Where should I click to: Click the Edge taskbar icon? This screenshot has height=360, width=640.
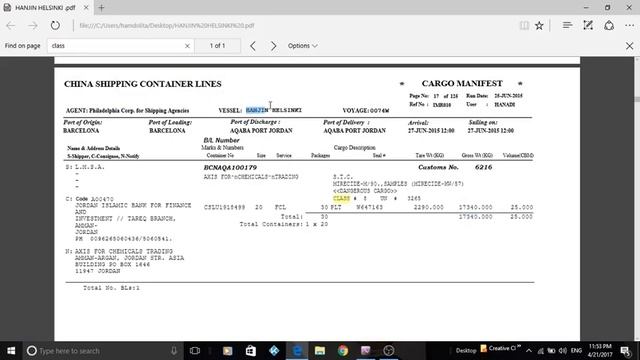point(297,351)
